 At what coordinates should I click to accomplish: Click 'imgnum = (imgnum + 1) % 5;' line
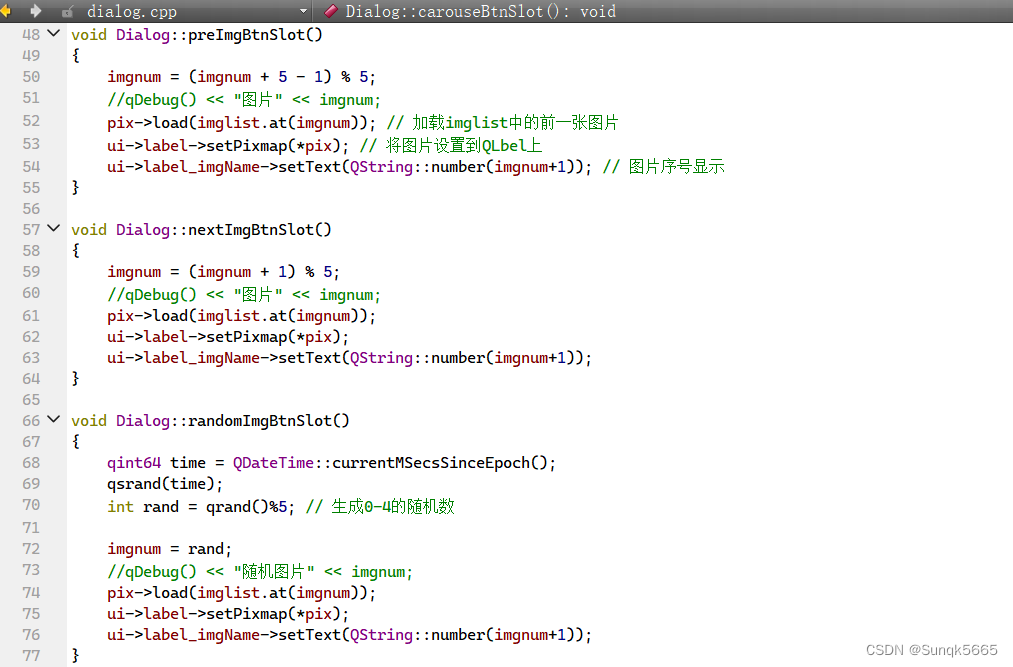pos(224,272)
